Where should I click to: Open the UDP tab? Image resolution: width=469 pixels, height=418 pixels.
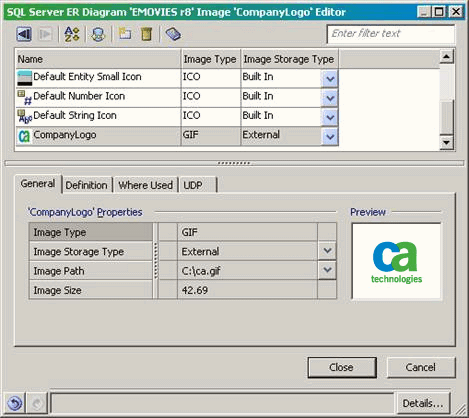[198, 185]
